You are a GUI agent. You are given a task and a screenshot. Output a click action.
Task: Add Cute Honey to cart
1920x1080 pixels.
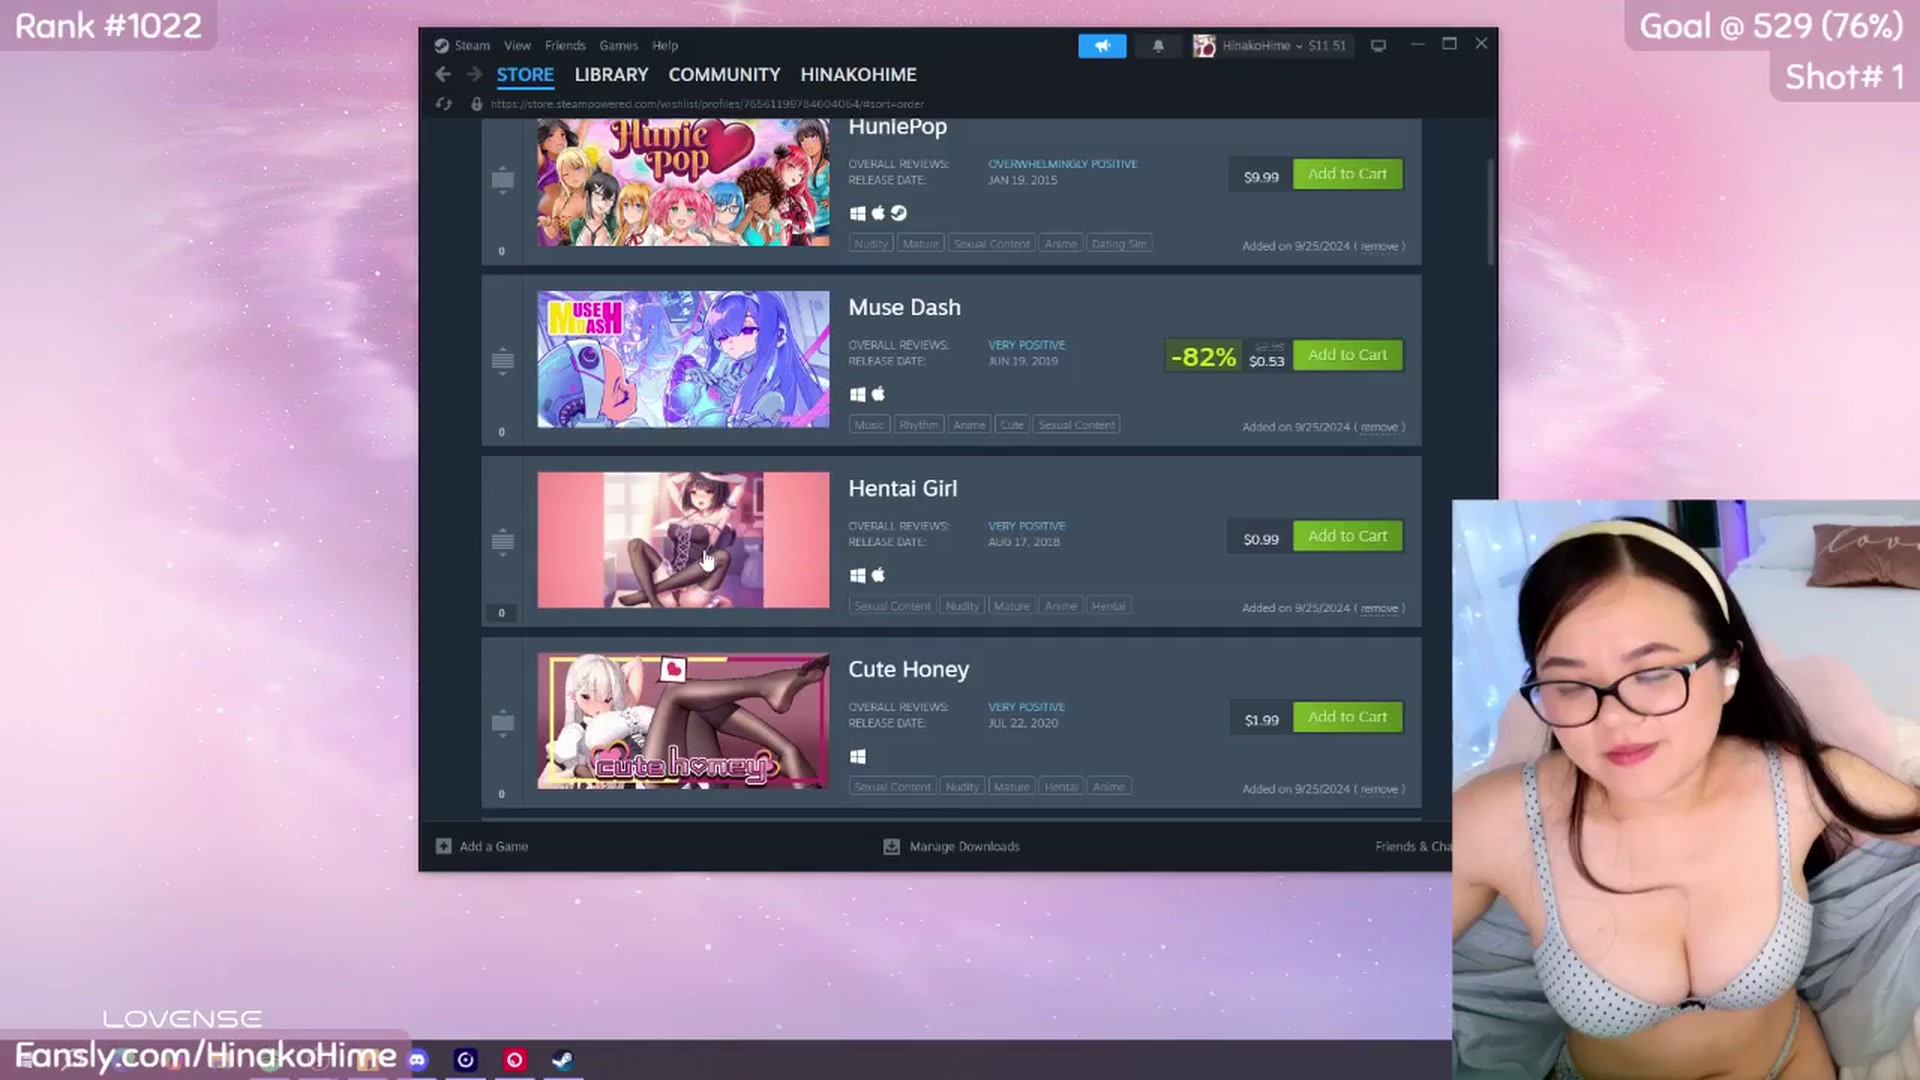tap(1347, 717)
